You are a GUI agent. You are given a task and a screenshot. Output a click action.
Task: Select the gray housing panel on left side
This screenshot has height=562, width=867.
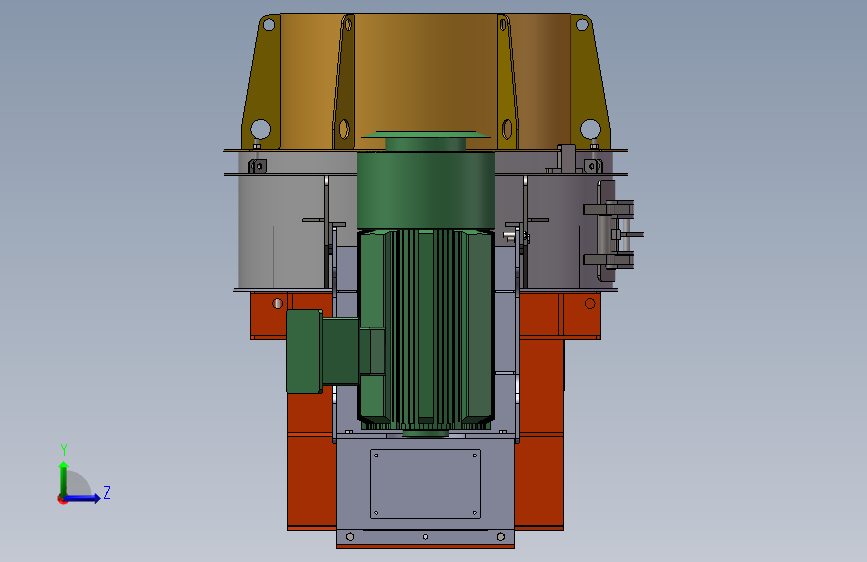coord(282,232)
